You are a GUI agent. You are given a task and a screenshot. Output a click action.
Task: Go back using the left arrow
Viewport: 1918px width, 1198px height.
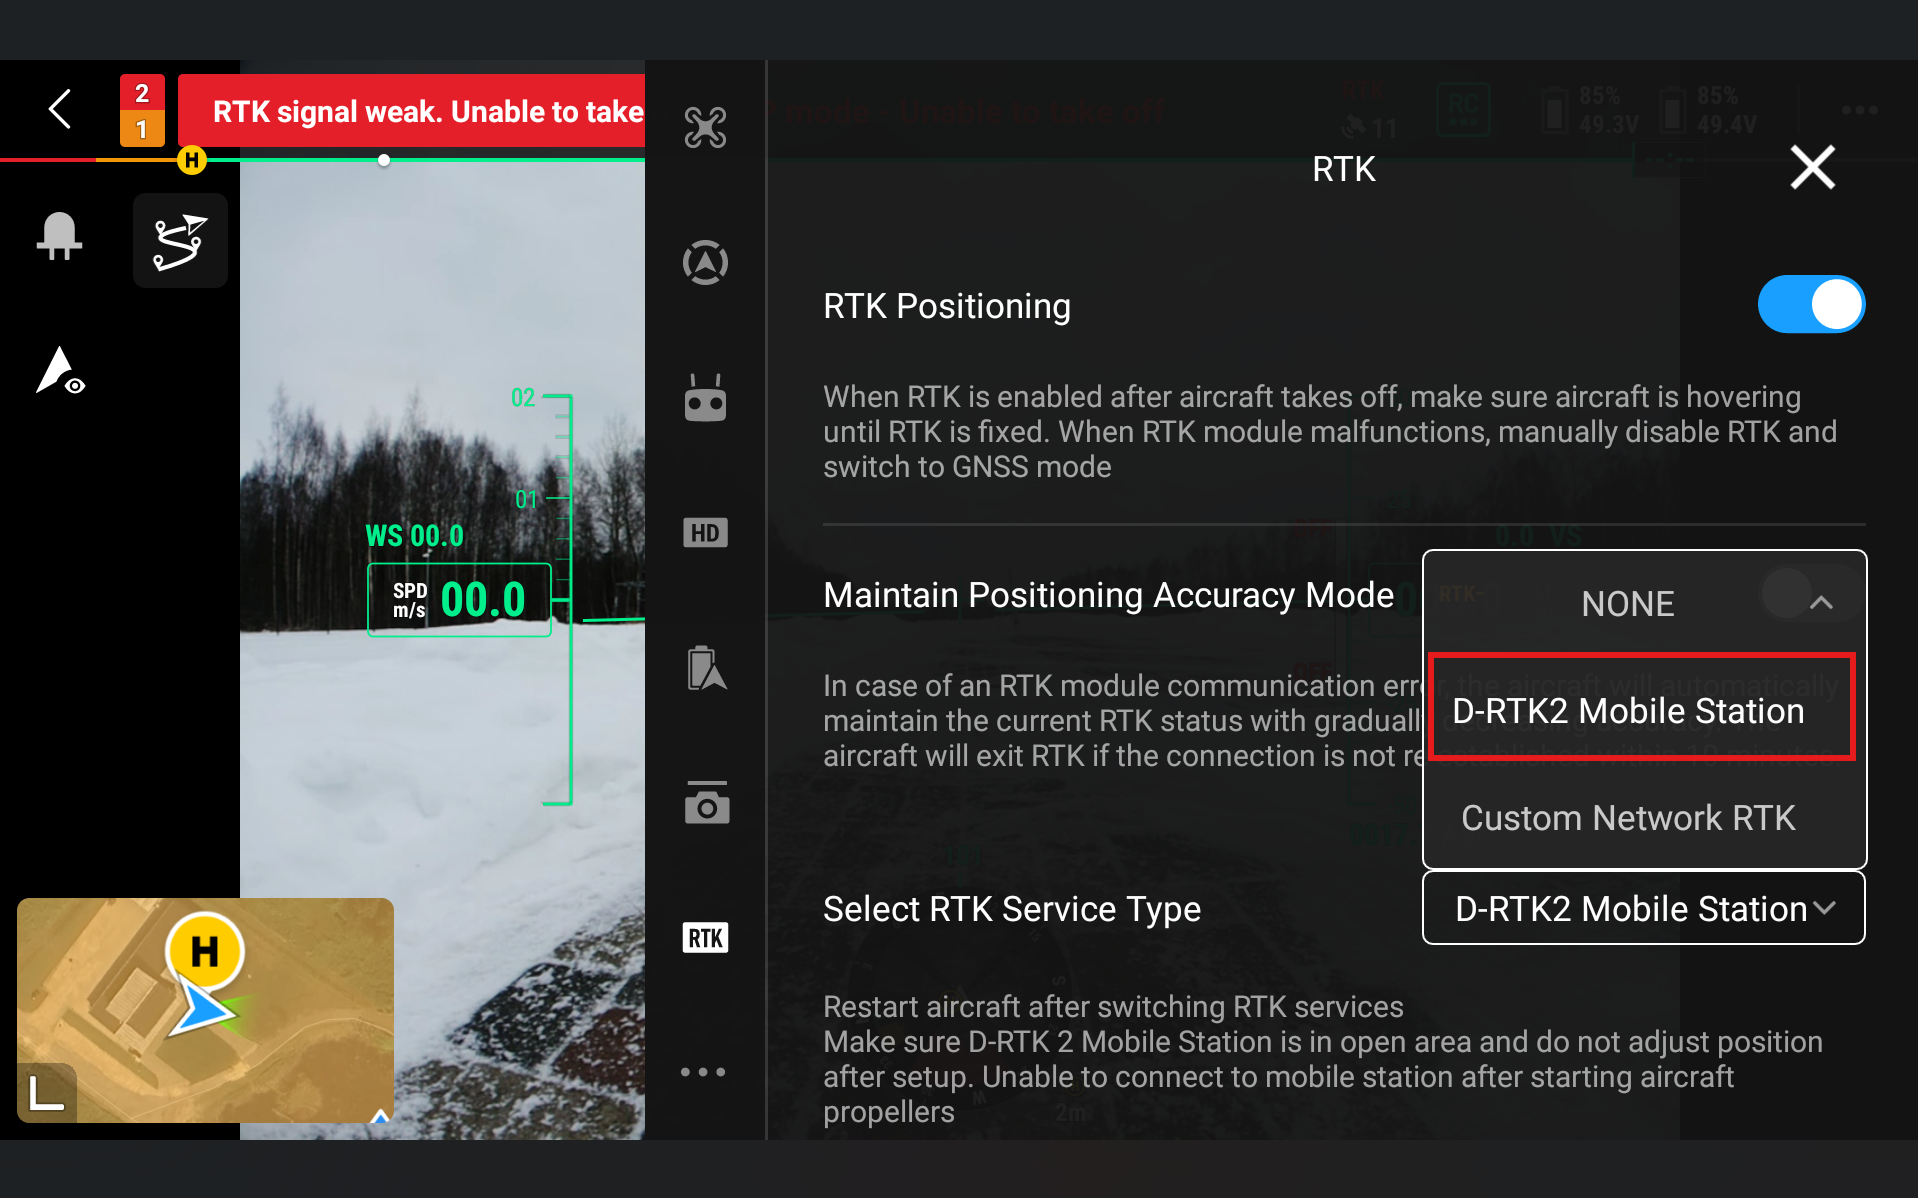[60, 109]
